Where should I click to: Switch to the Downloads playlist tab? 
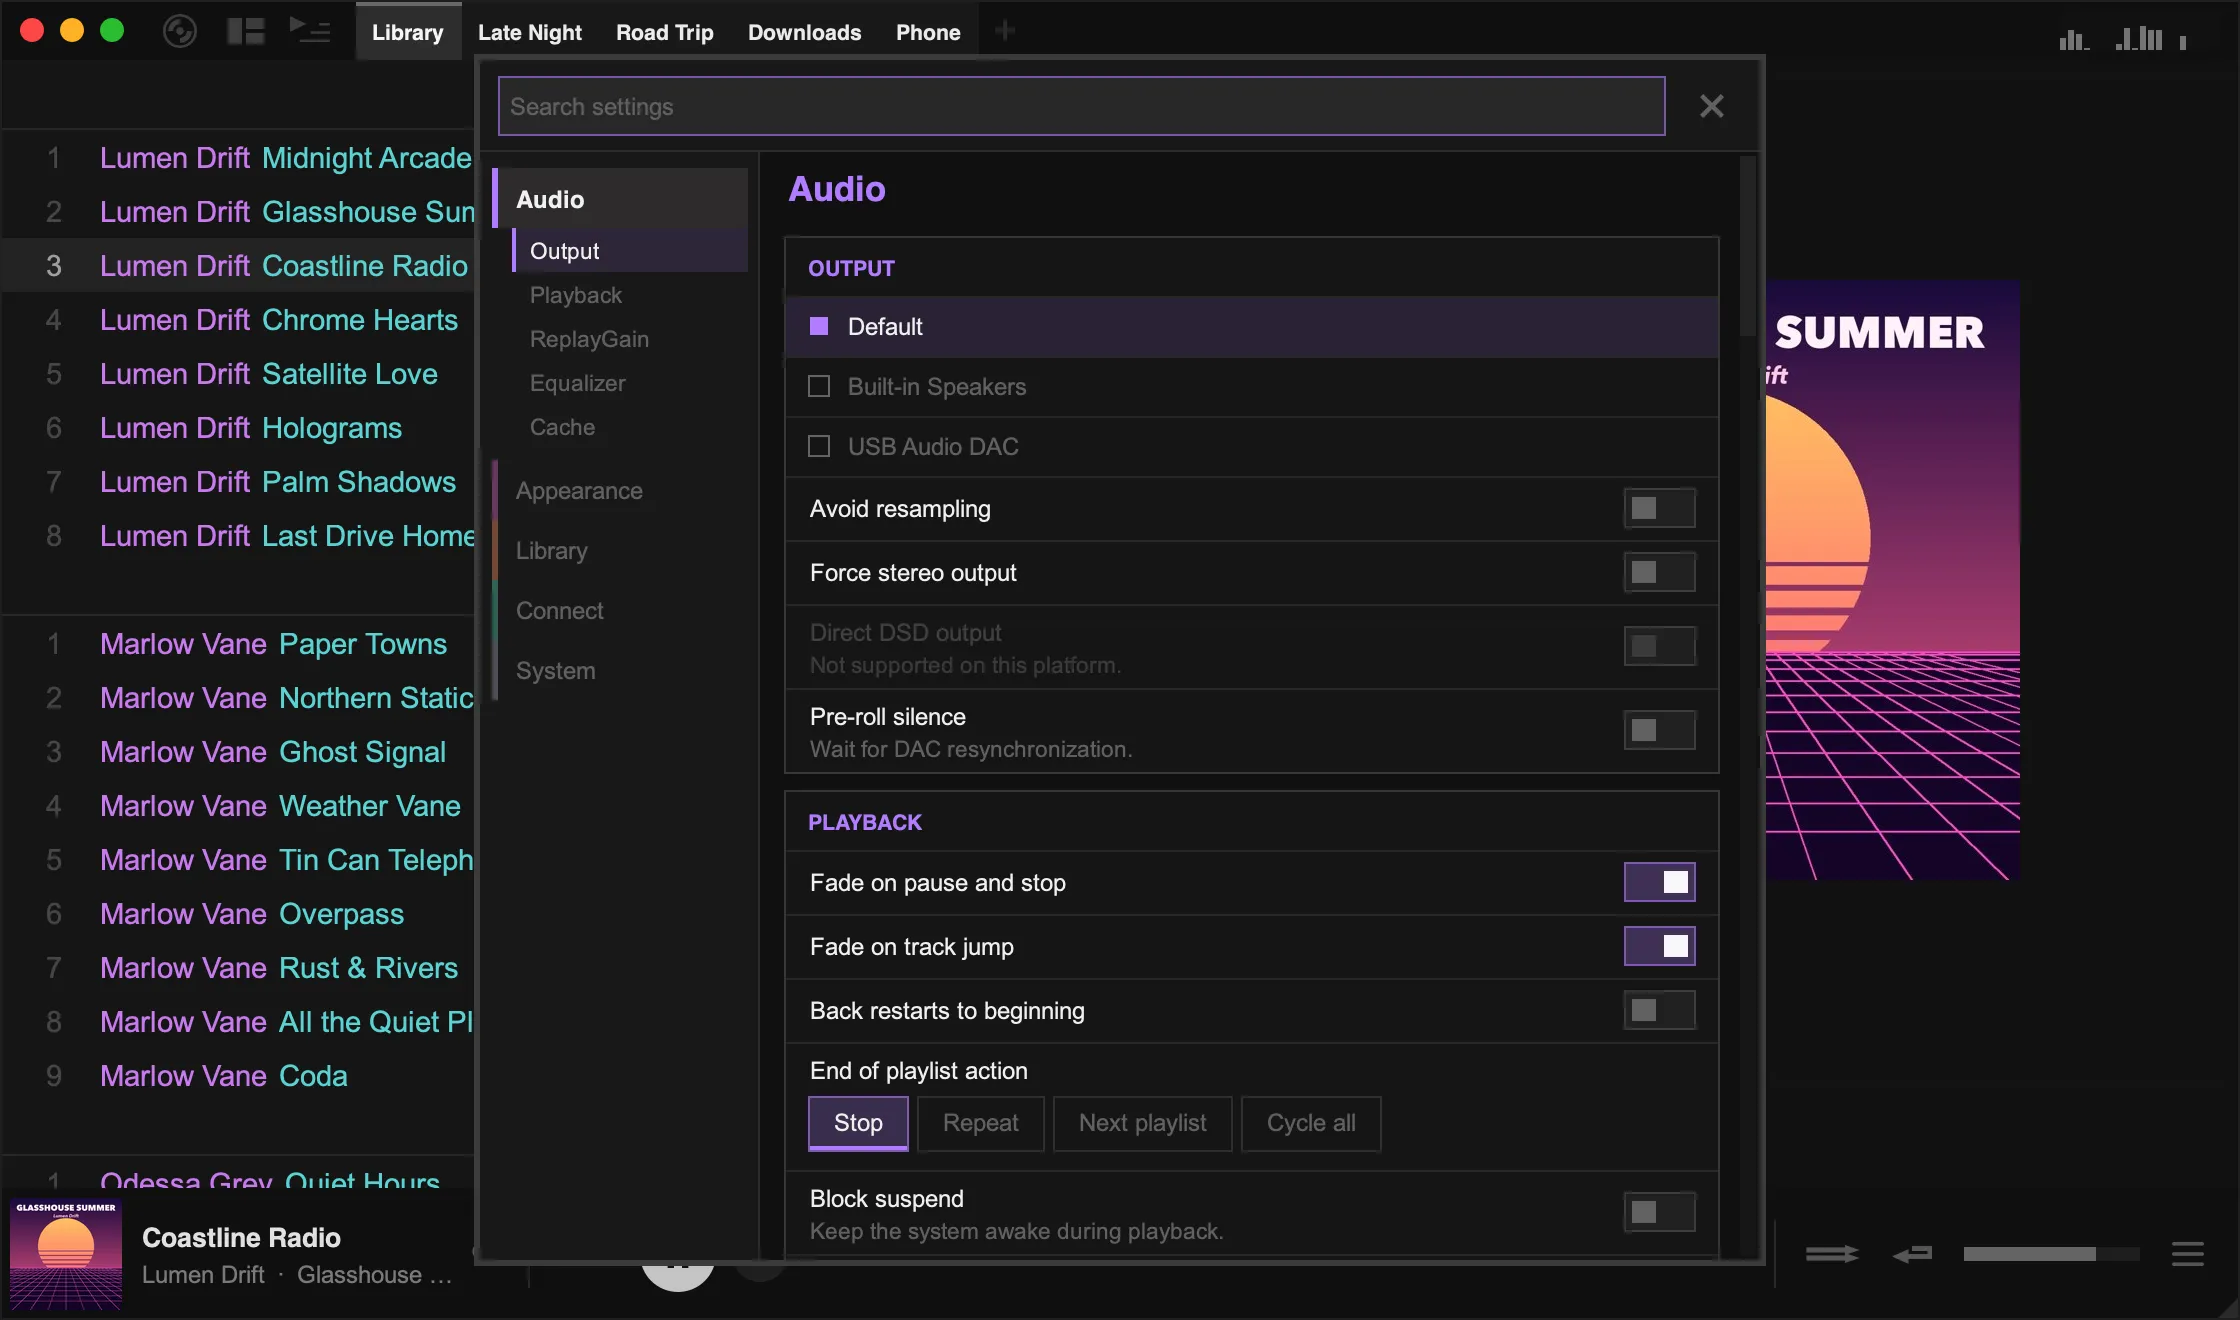click(x=804, y=32)
